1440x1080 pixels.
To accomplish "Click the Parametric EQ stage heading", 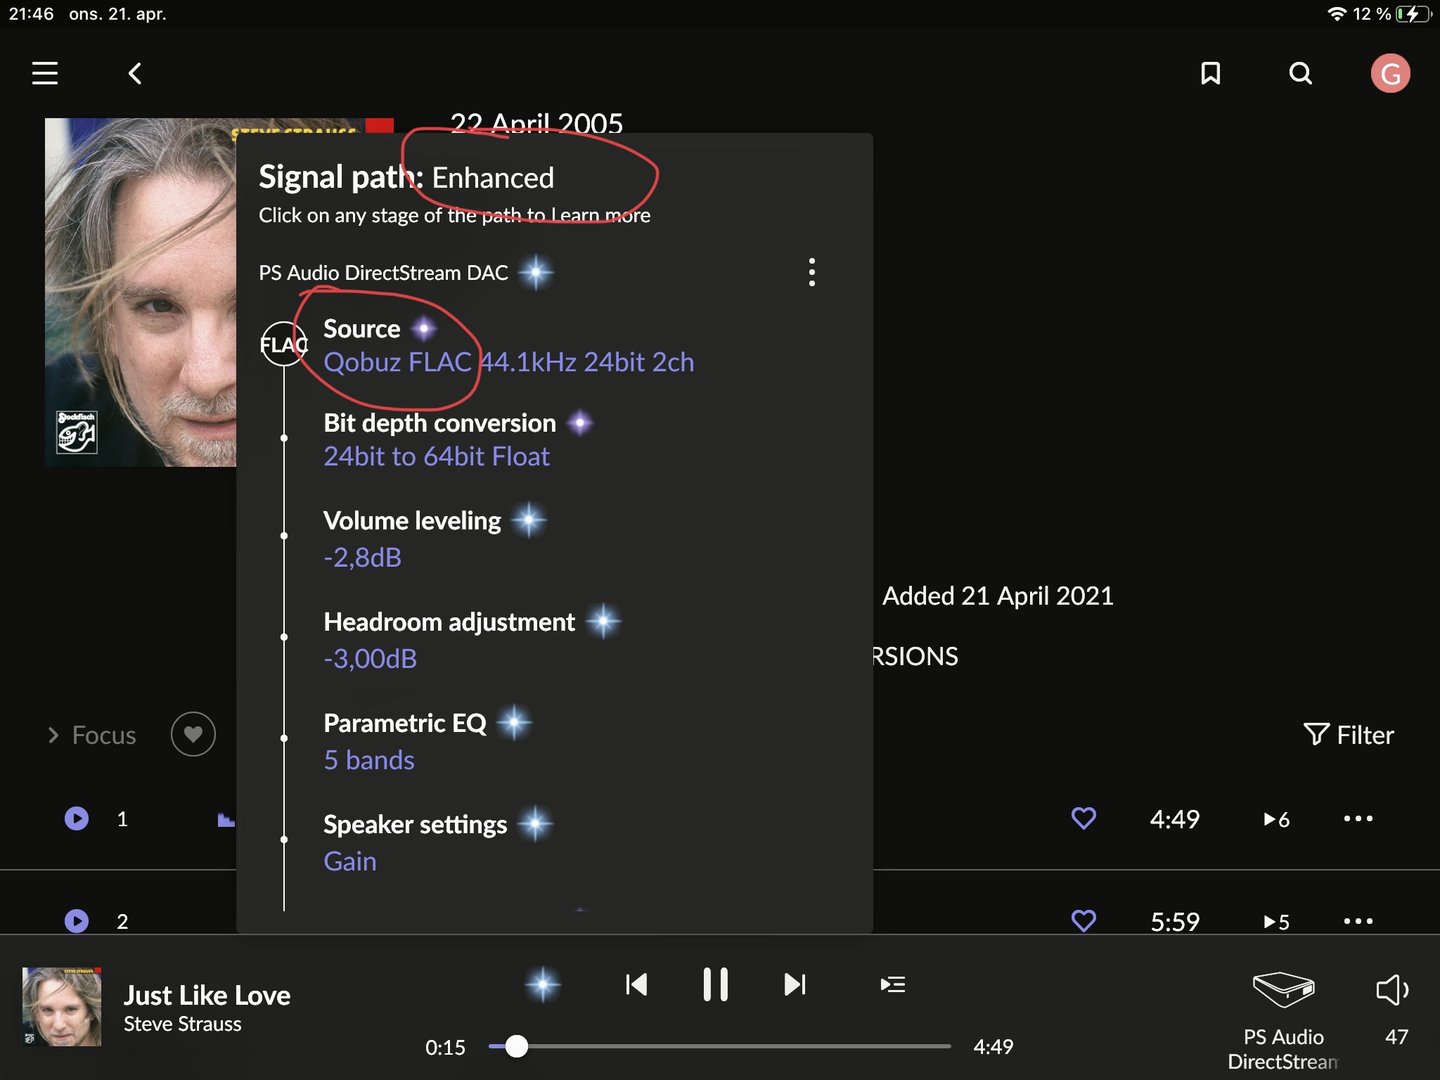I will [405, 723].
